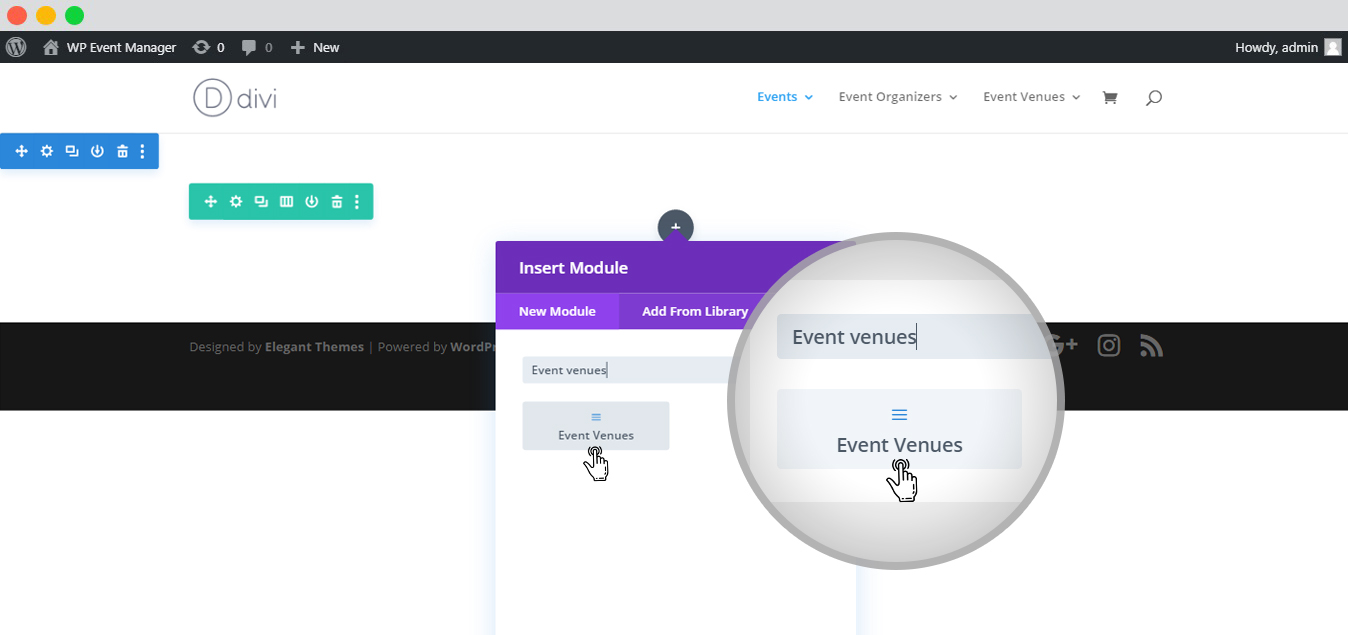Insert the Event Venues module tile
This screenshot has height=635, width=1348.
click(x=596, y=426)
